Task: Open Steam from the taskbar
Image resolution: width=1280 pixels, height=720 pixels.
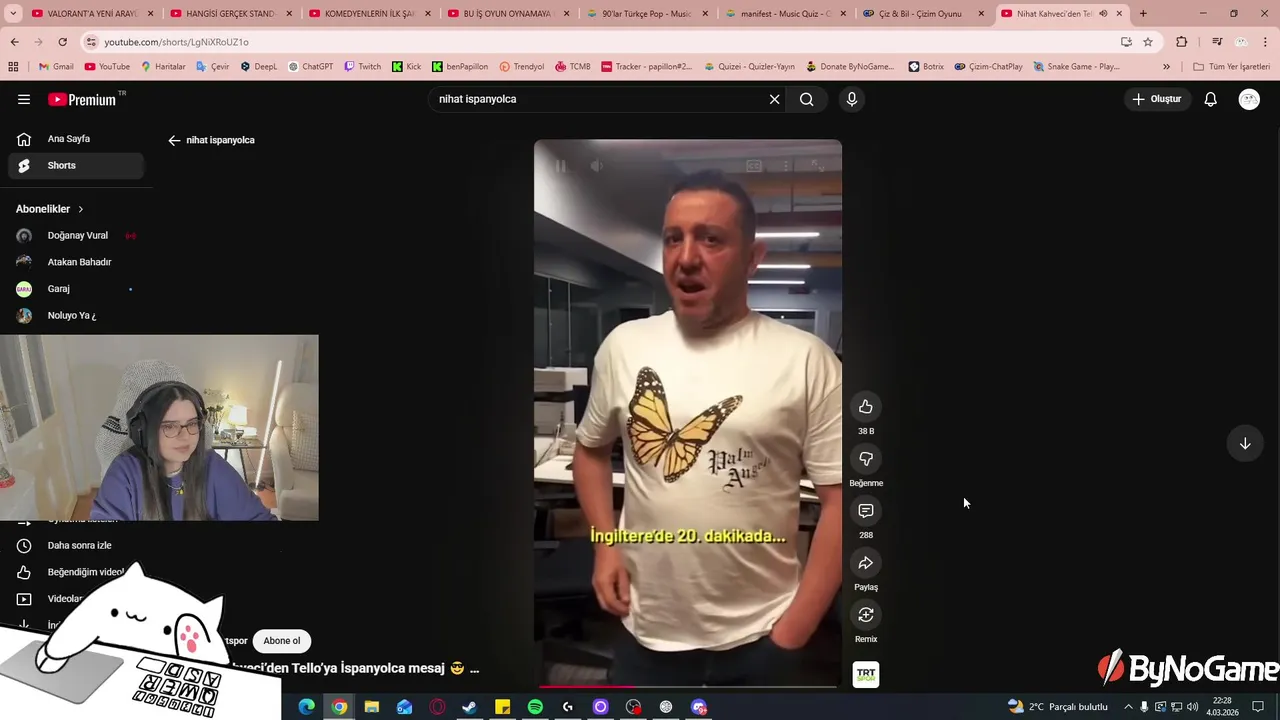Action: pos(469,707)
